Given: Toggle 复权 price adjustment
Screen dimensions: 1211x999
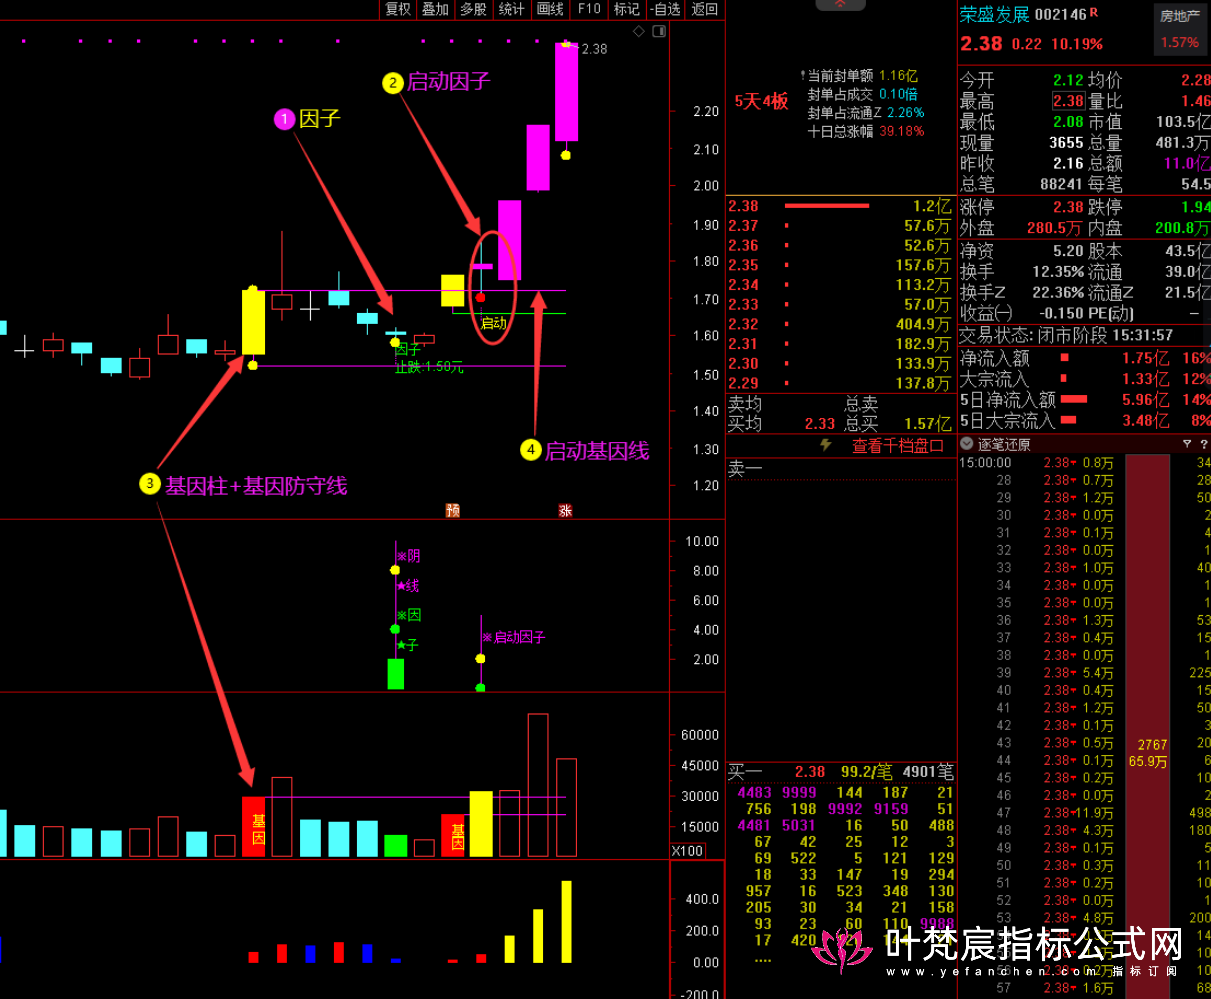Looking at the screenshot, I should pyautogui.click(x=398, y=9).
